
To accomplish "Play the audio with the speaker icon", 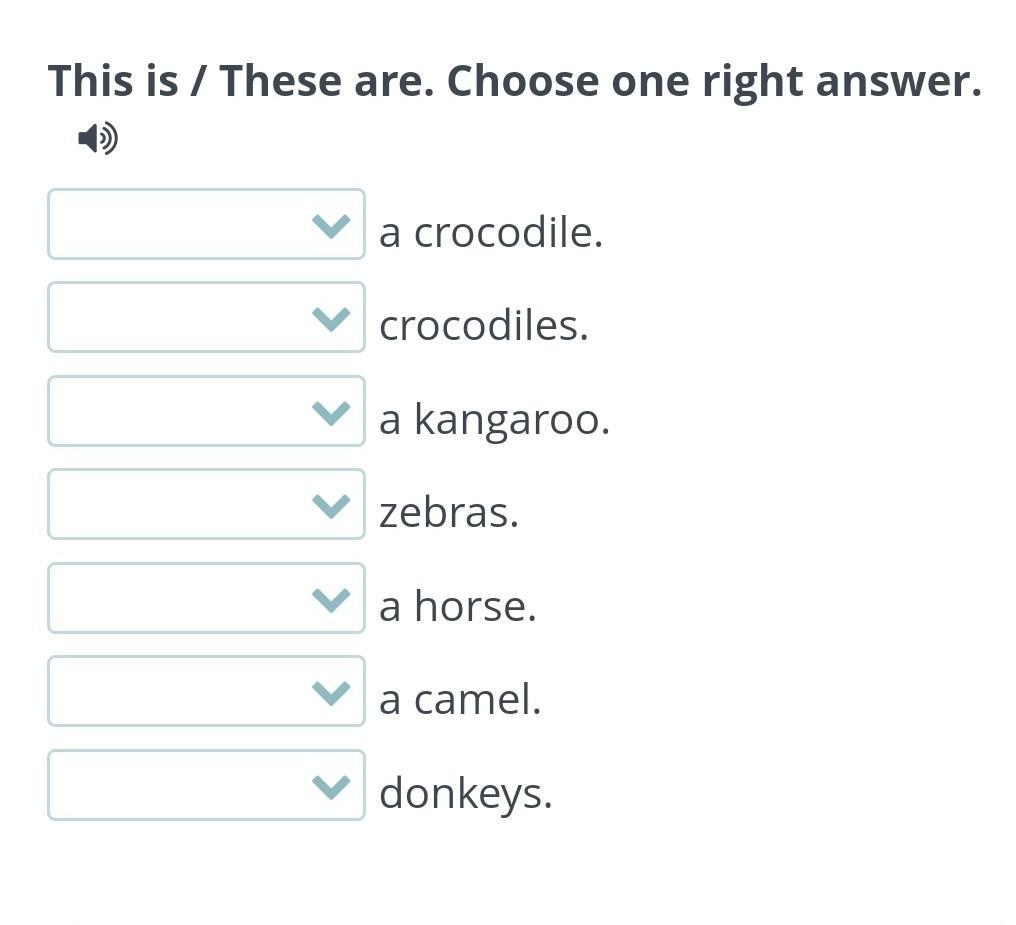I will click(x=98, y=138).
